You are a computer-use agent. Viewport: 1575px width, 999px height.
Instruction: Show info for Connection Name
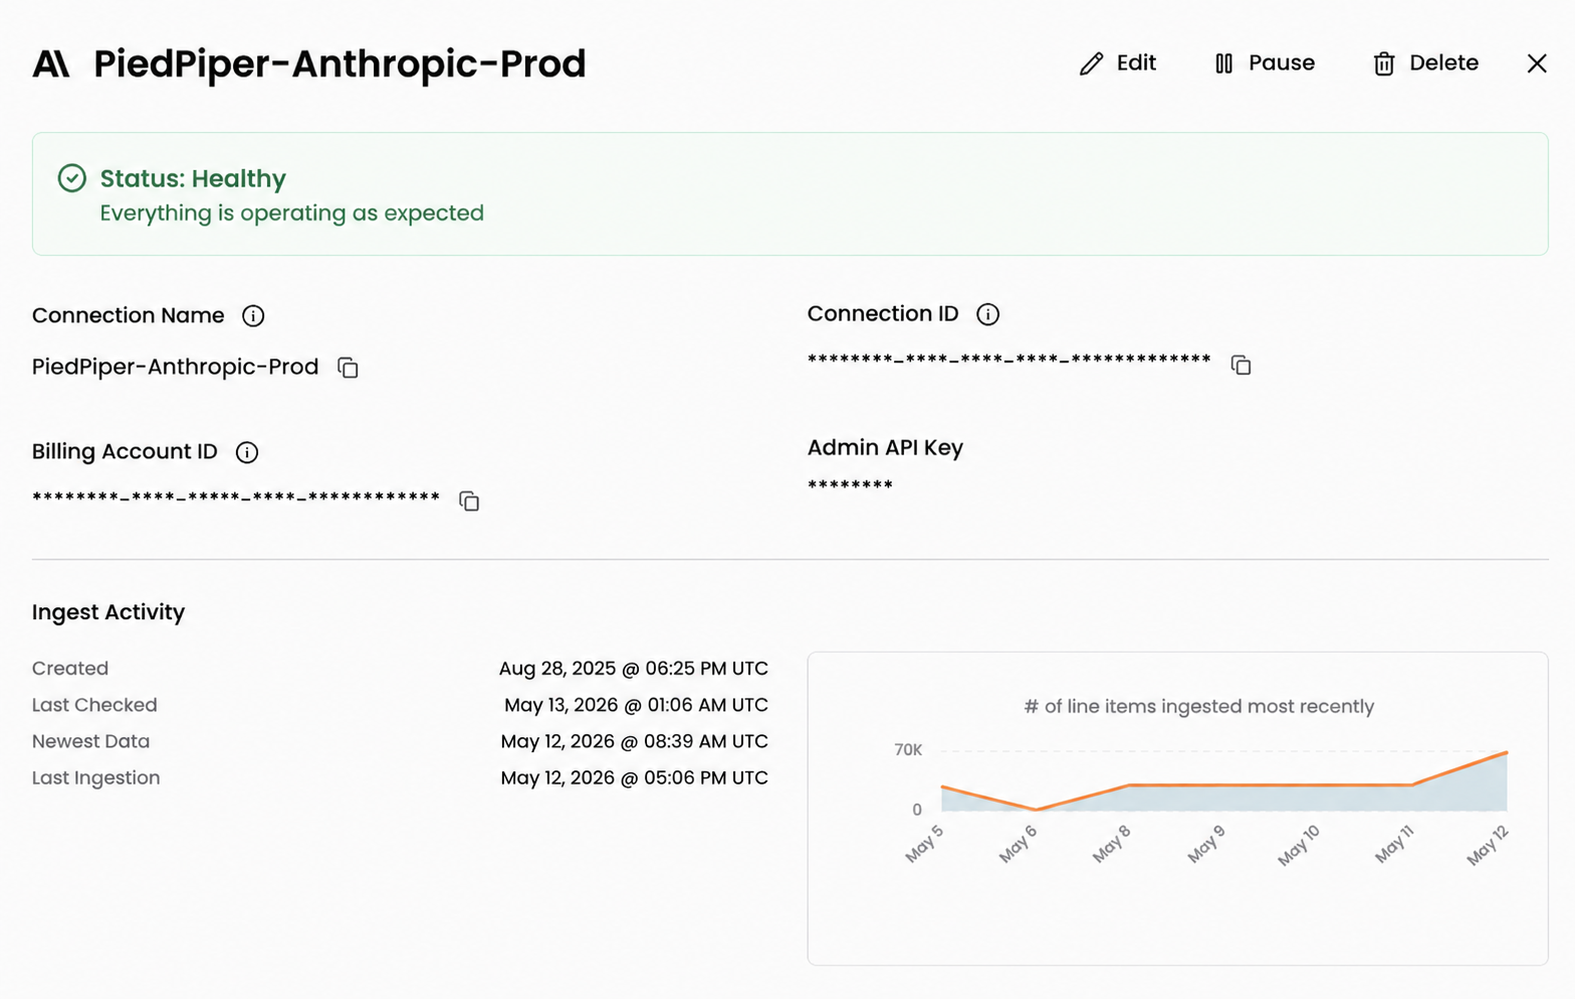coord(253,316)
